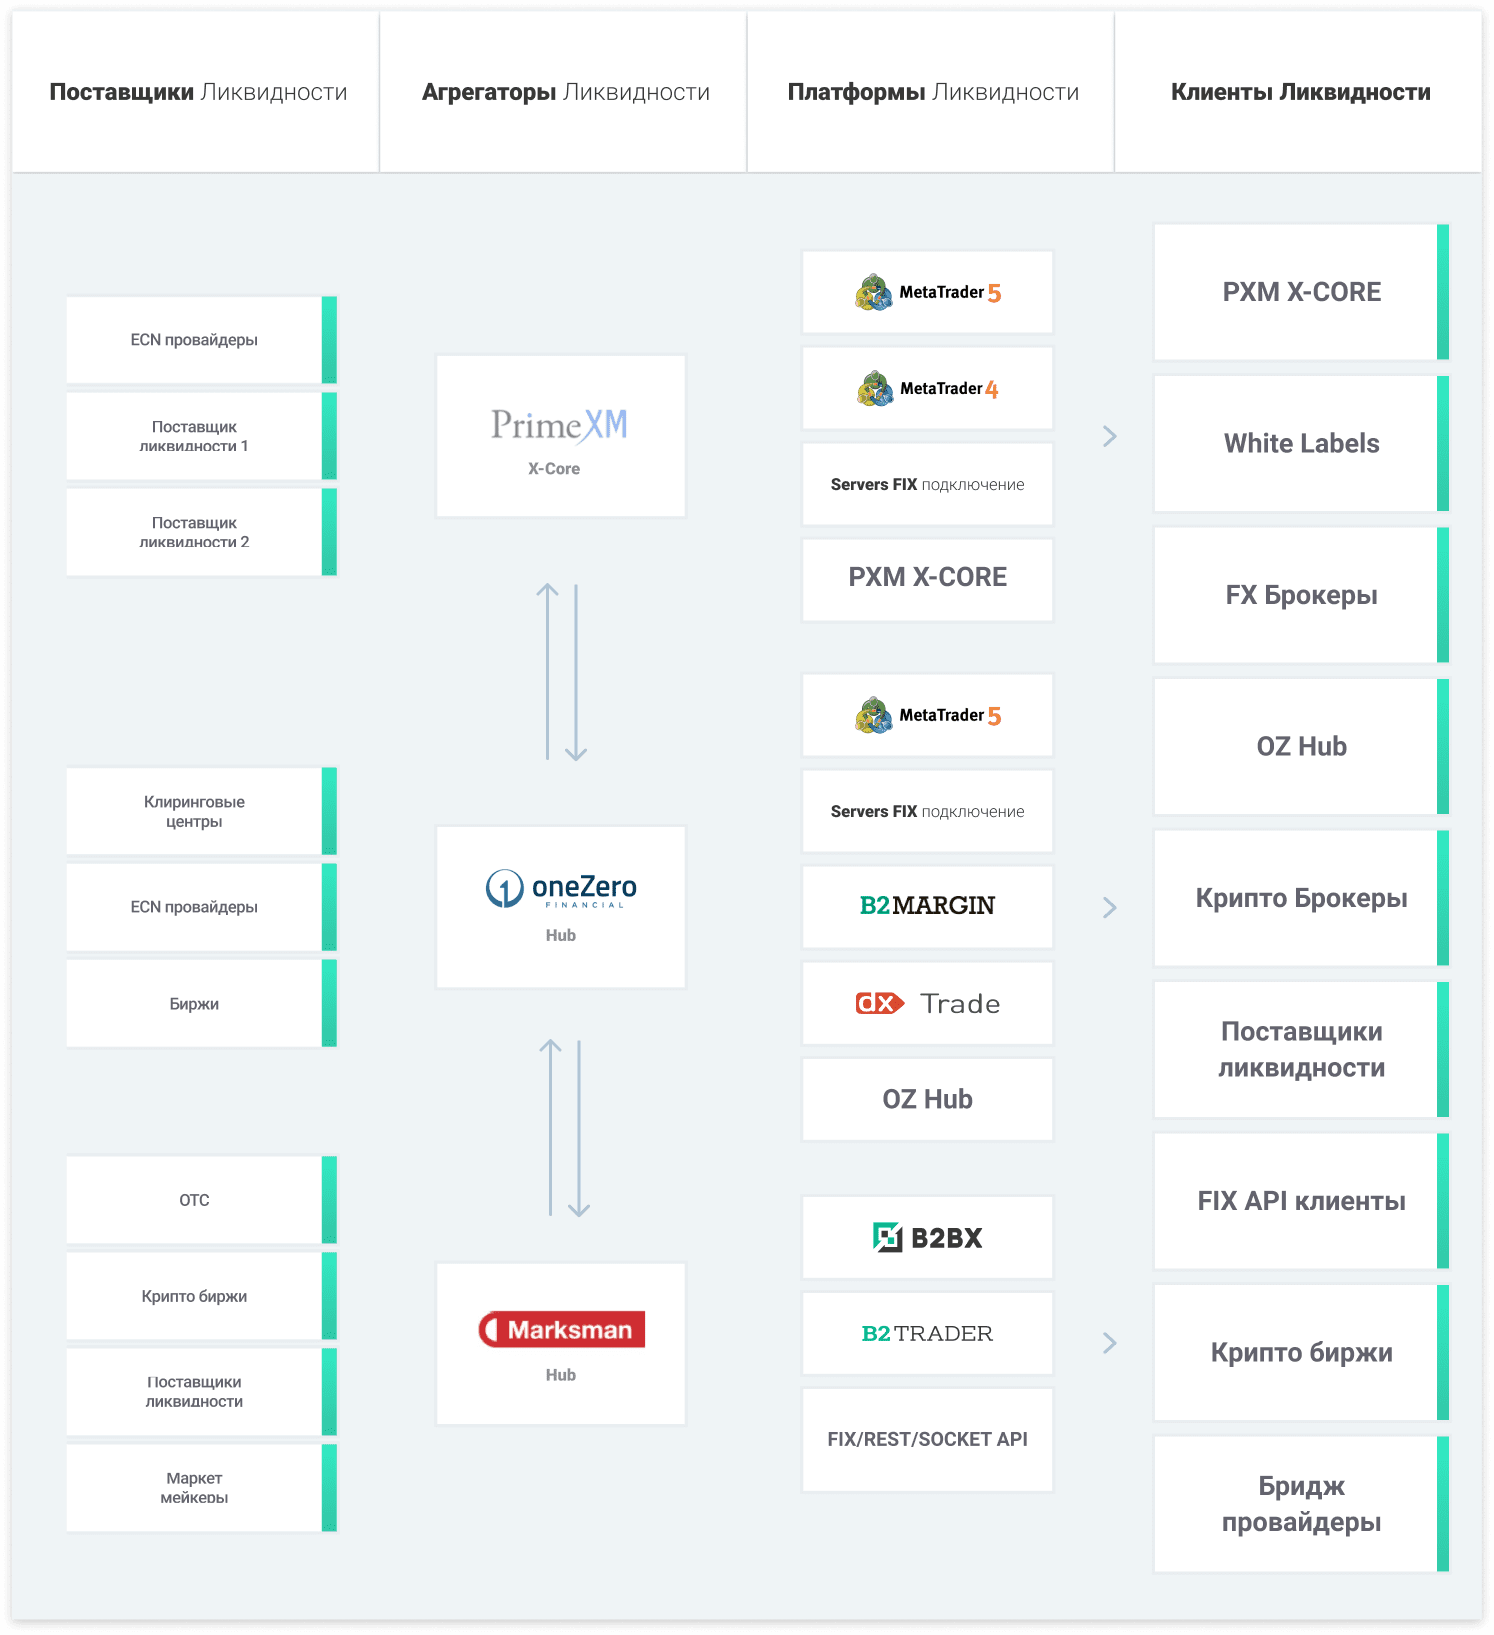
Task: Click the FX Брокеры client card
Action: coord(1301,595)
